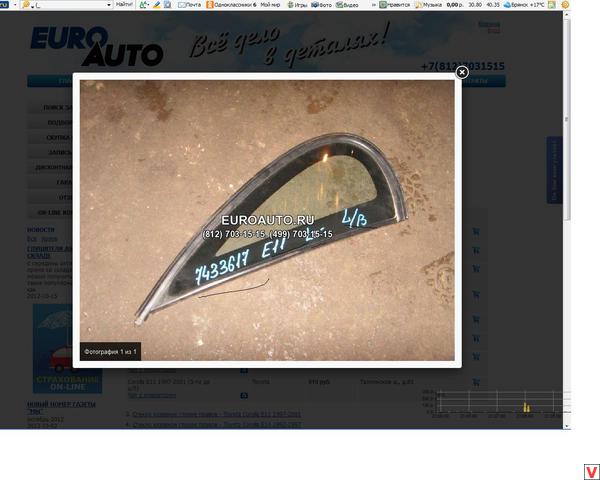
Task: Click the '40.35' currency rate value
Action: click(x=493, y=5)
